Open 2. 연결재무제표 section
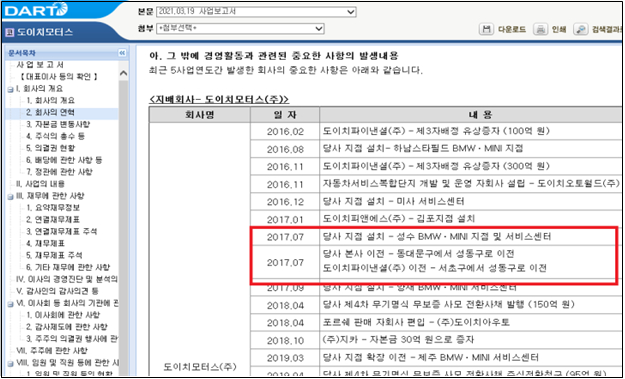625x379 pixels. click(x=53, y=220)
